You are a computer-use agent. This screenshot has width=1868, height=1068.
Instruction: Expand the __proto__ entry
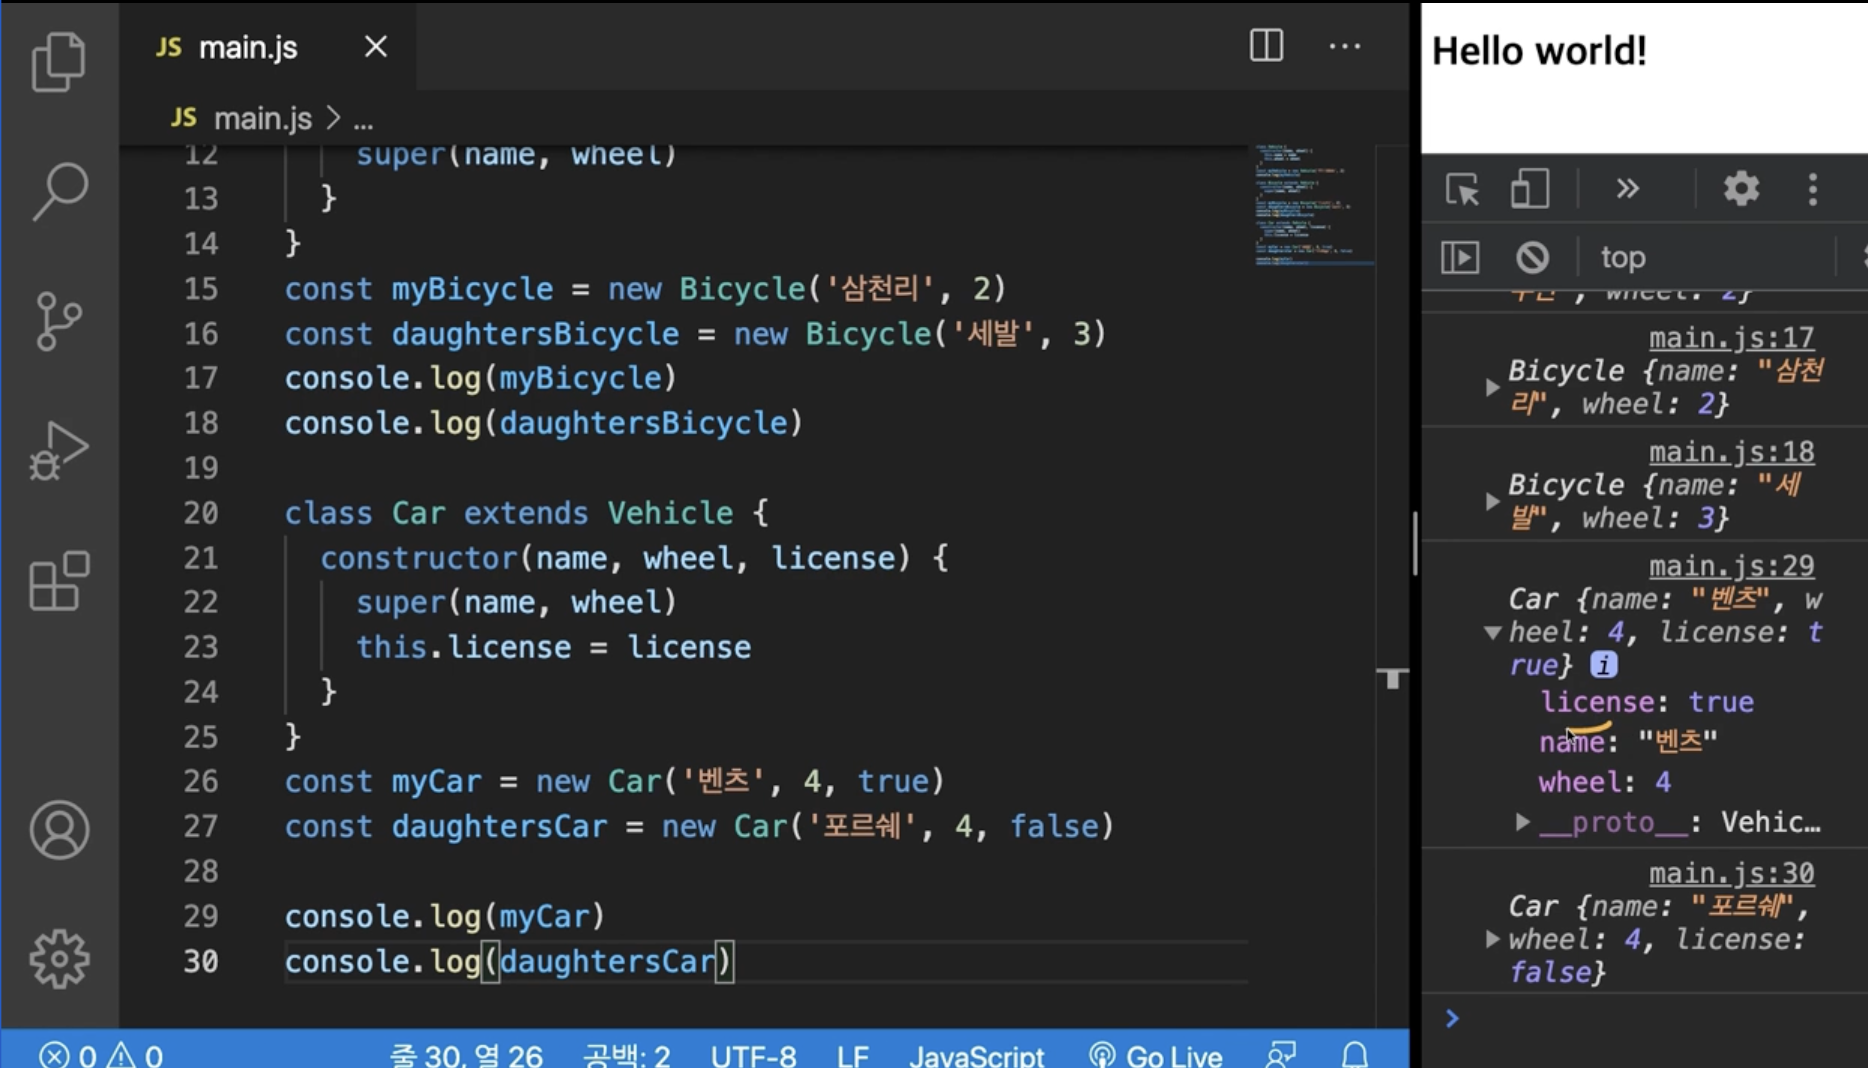[1522, 822]
